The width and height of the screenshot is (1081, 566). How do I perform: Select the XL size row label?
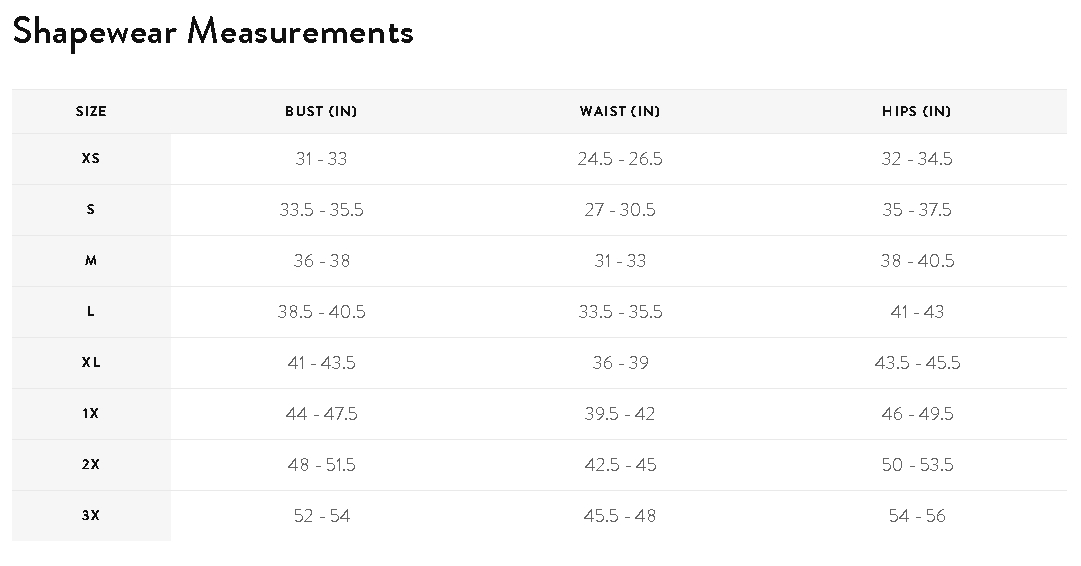click(91, 363)
